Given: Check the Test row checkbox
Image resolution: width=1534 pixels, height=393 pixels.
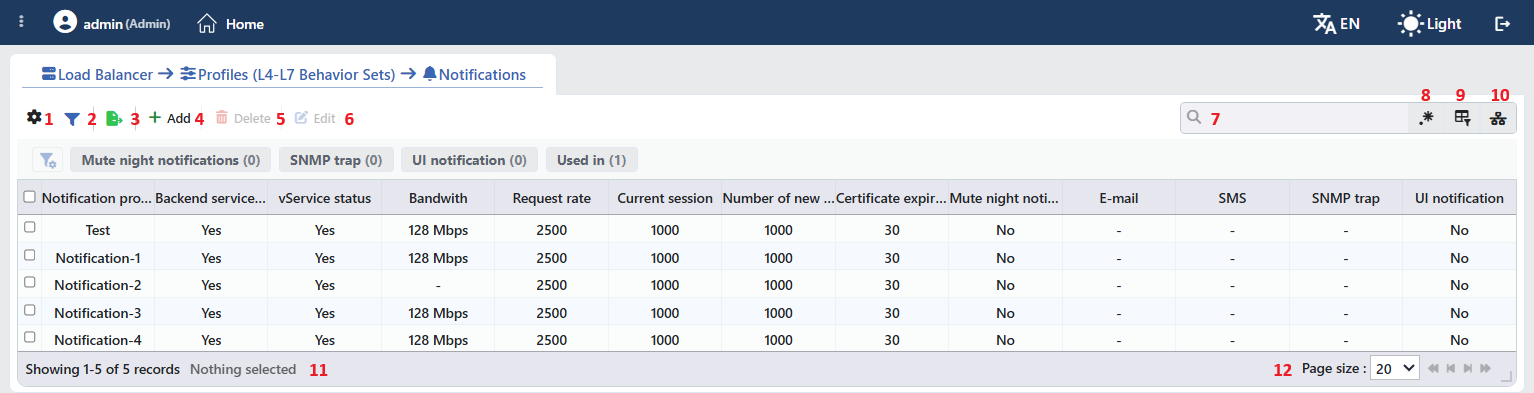Looking at the screenshot, I should coord(29,228).
